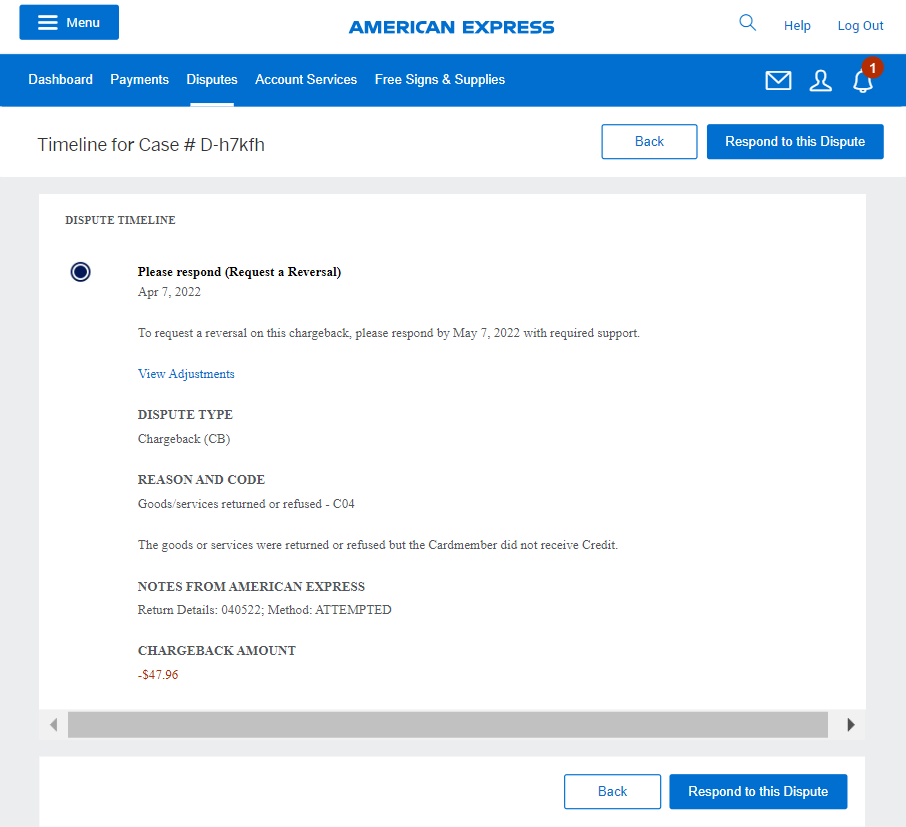Click the scrollbar right arrow
Viewport: 906px width, 827px height.
tap(851, 725)
